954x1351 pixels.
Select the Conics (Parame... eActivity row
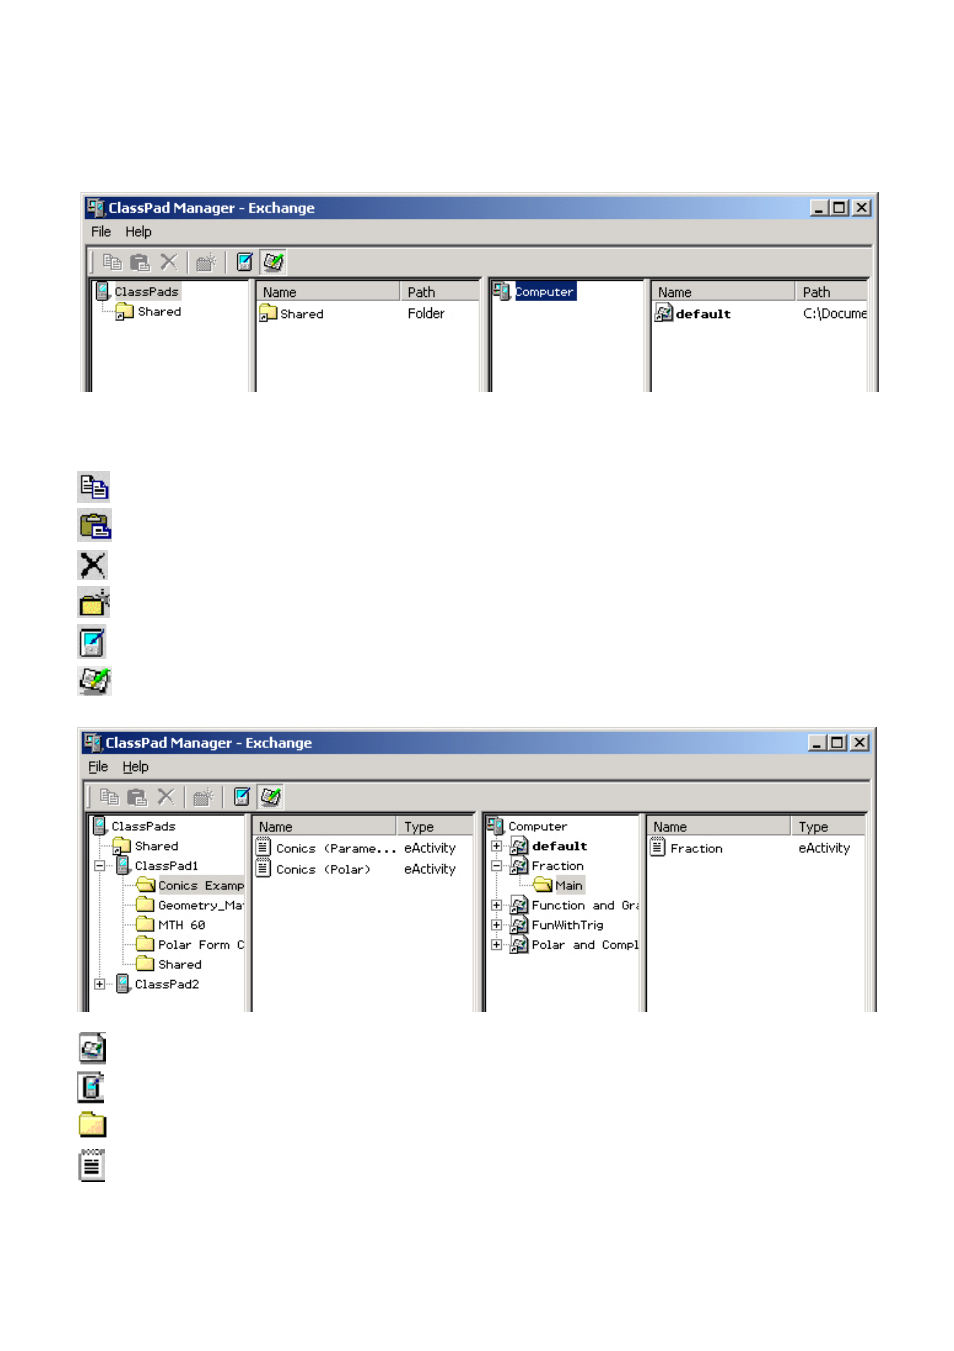pos(364,848)
